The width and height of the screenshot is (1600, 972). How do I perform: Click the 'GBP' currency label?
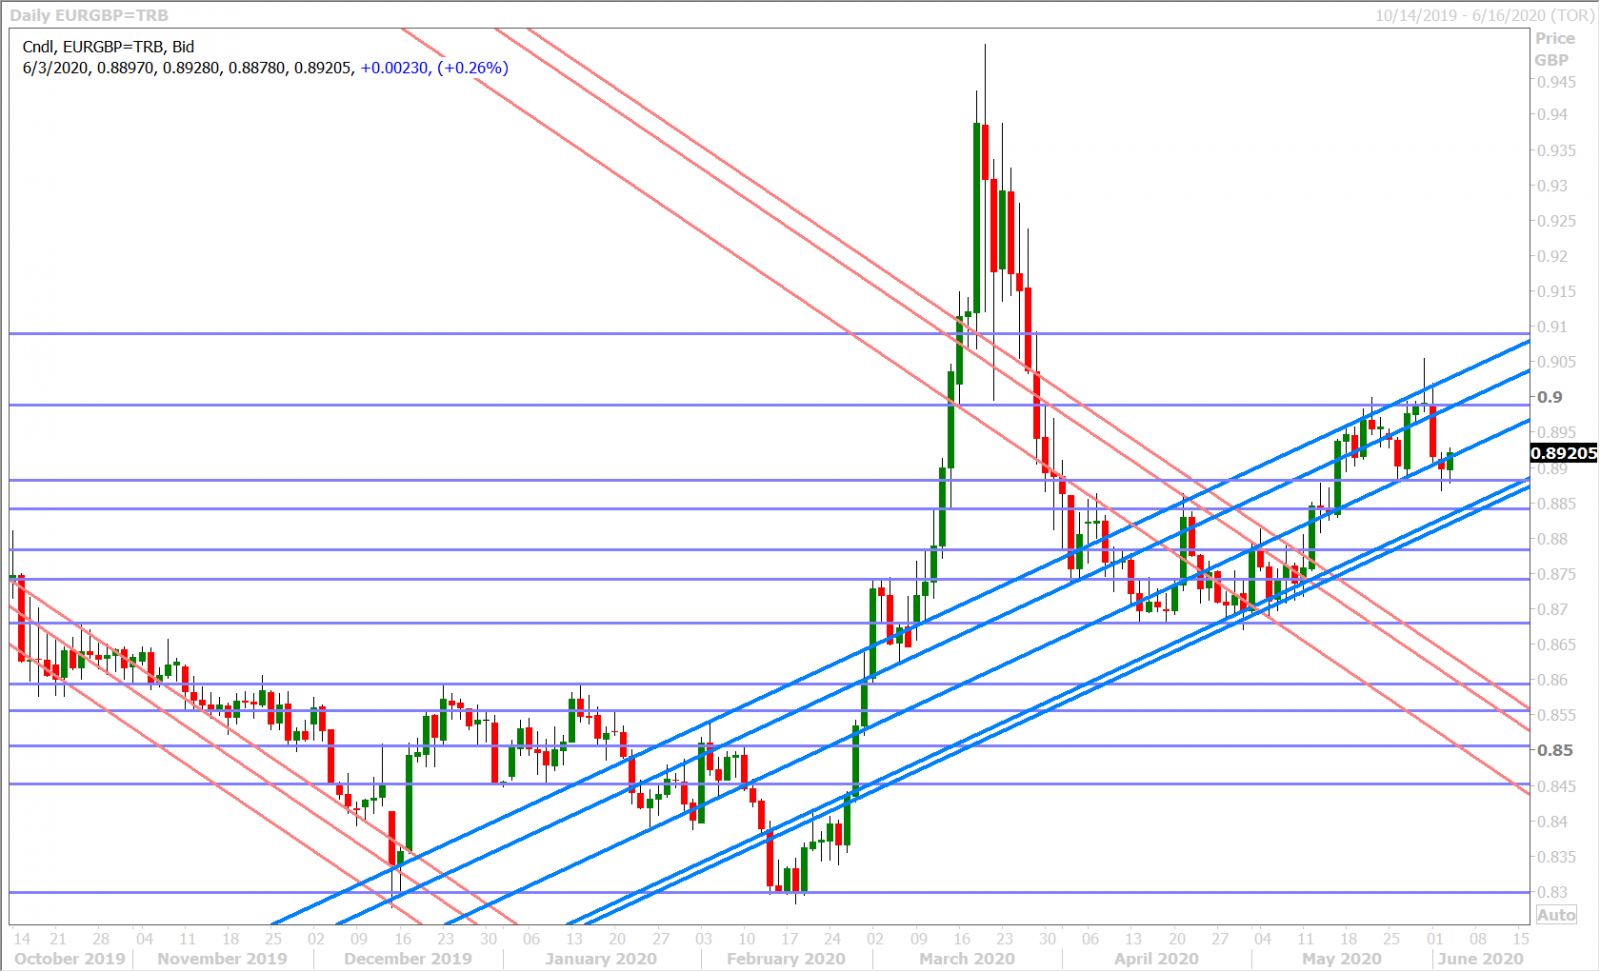1552,60
